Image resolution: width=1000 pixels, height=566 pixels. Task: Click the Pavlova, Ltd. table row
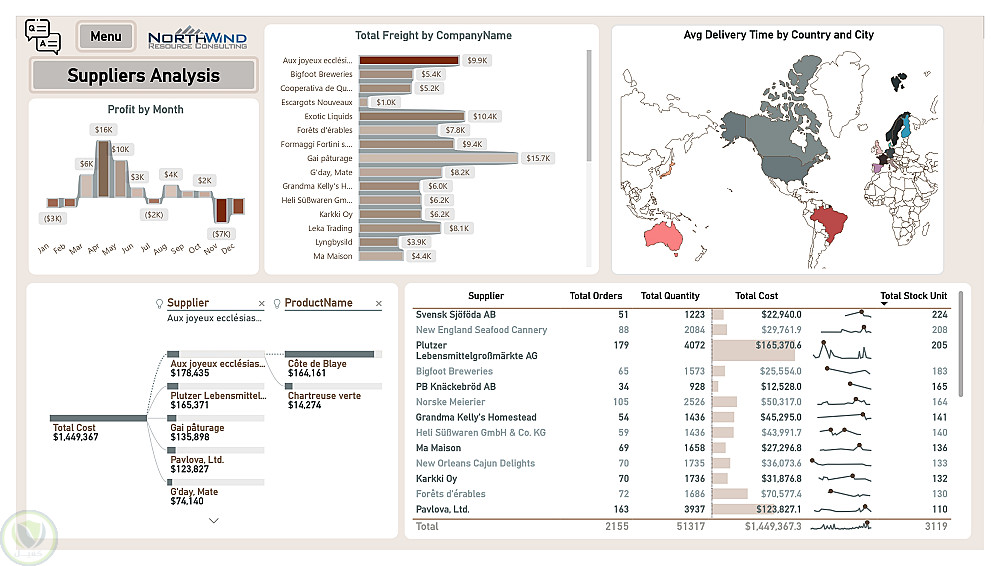(681, 509)
